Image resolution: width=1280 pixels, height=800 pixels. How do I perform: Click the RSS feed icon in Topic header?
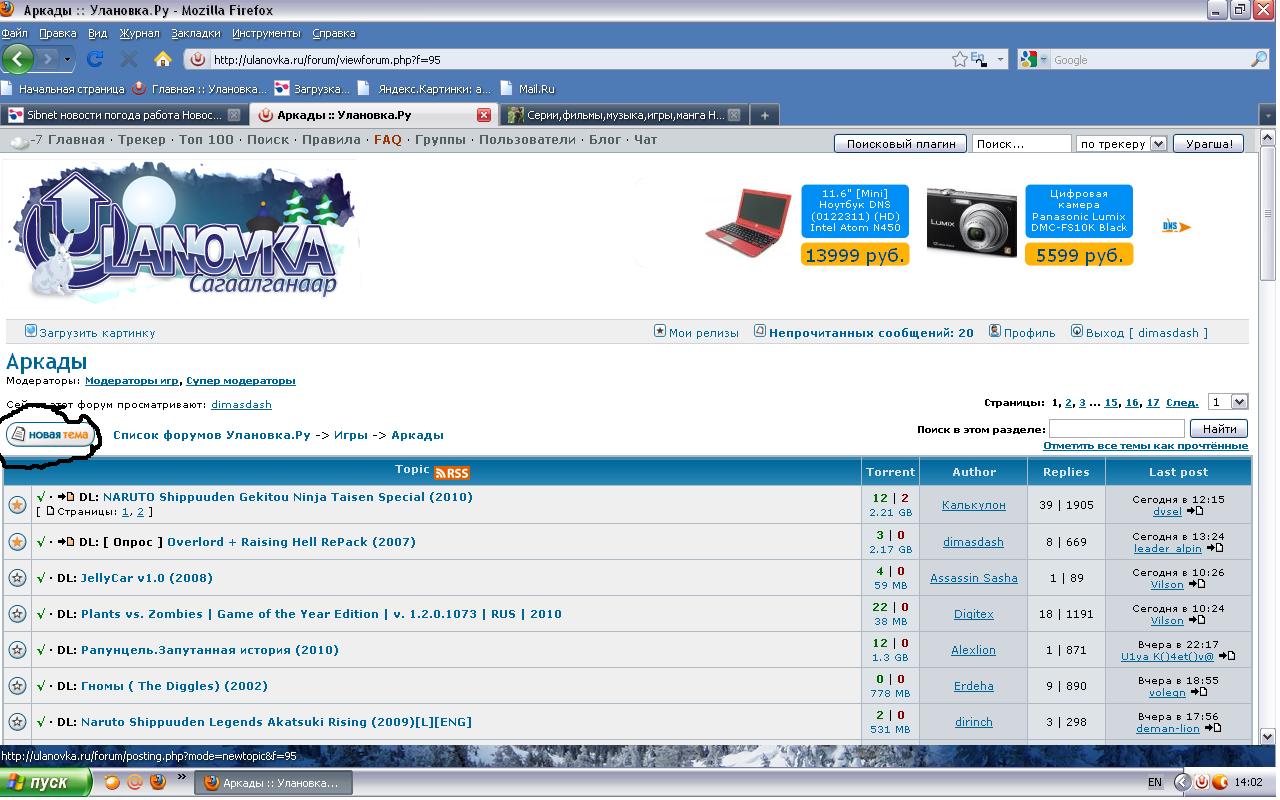click(x=452, y=472)
